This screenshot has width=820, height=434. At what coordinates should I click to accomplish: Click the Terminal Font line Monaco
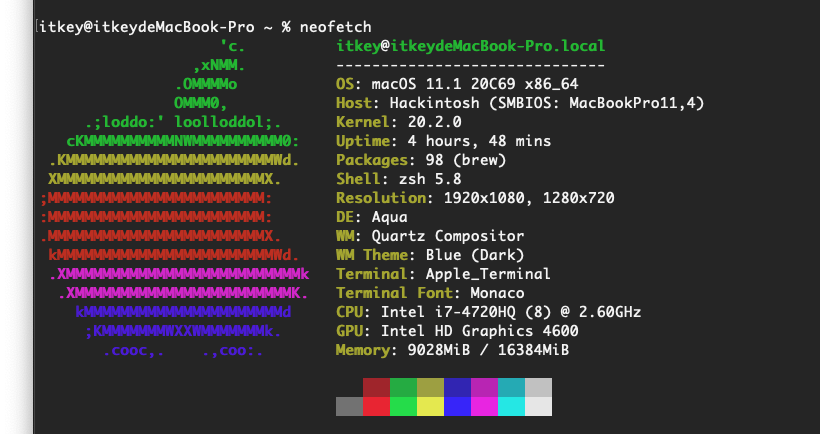pos(430,293)
